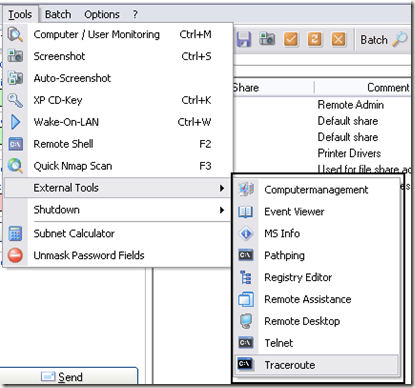Start Remote Desktop from submenu
Image resolution: width=415 pixels, height=388 pixels.
pyautogui.click(x=317, y=321)
